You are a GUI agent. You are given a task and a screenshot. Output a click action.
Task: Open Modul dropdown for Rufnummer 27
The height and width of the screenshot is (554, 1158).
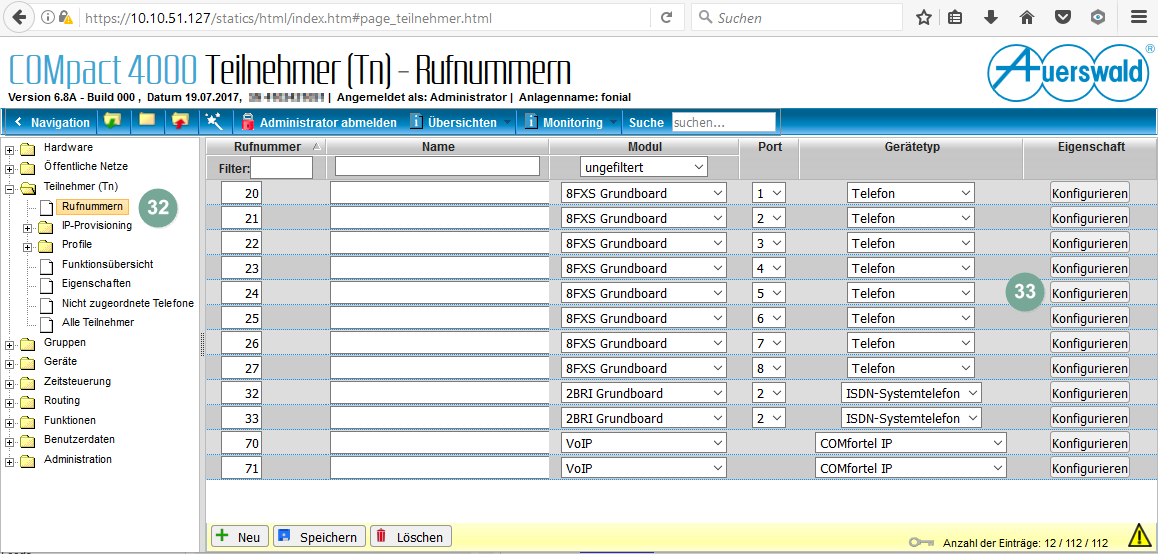pyautogui.click(x=643, y=368)
